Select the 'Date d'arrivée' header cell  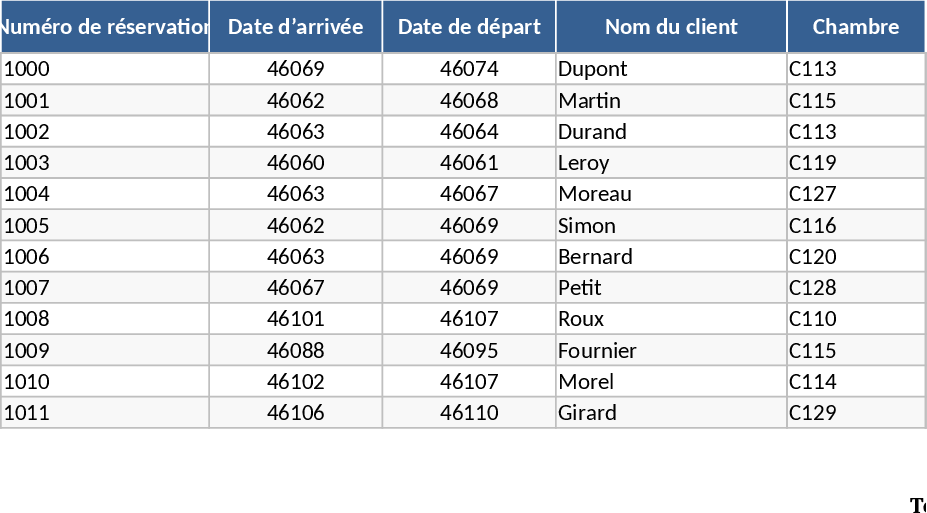pyautogui.click(x=296, y=27)
